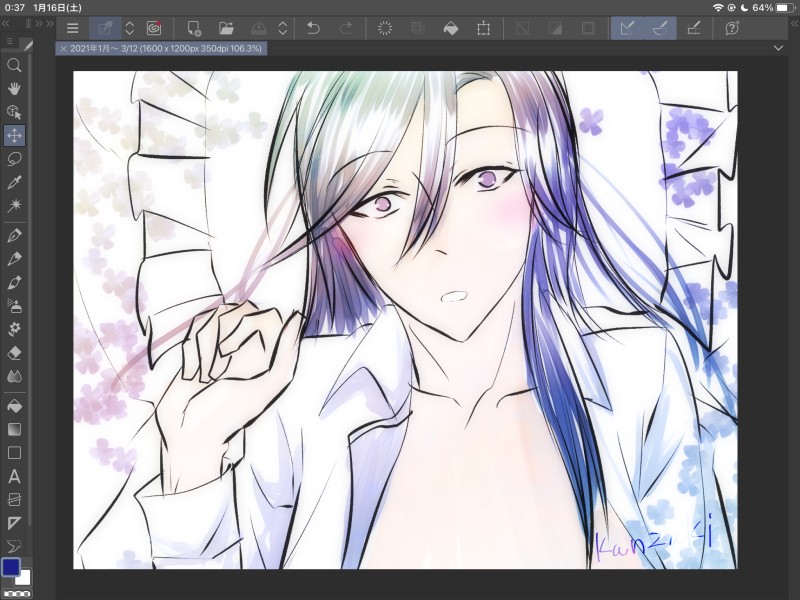Image resolution: width=800 pixels, height=600 pixels.
Task: Expand the arrows beside the Quick Access icon
Action: 130,29
